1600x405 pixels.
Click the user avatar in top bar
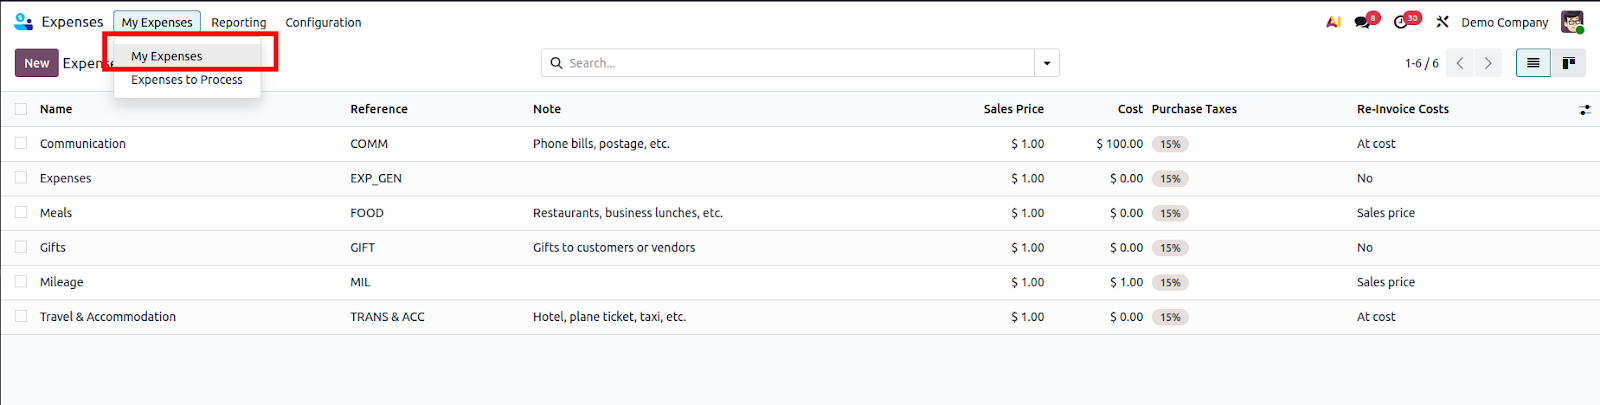pyautogui.click(x=1572, y=22)
